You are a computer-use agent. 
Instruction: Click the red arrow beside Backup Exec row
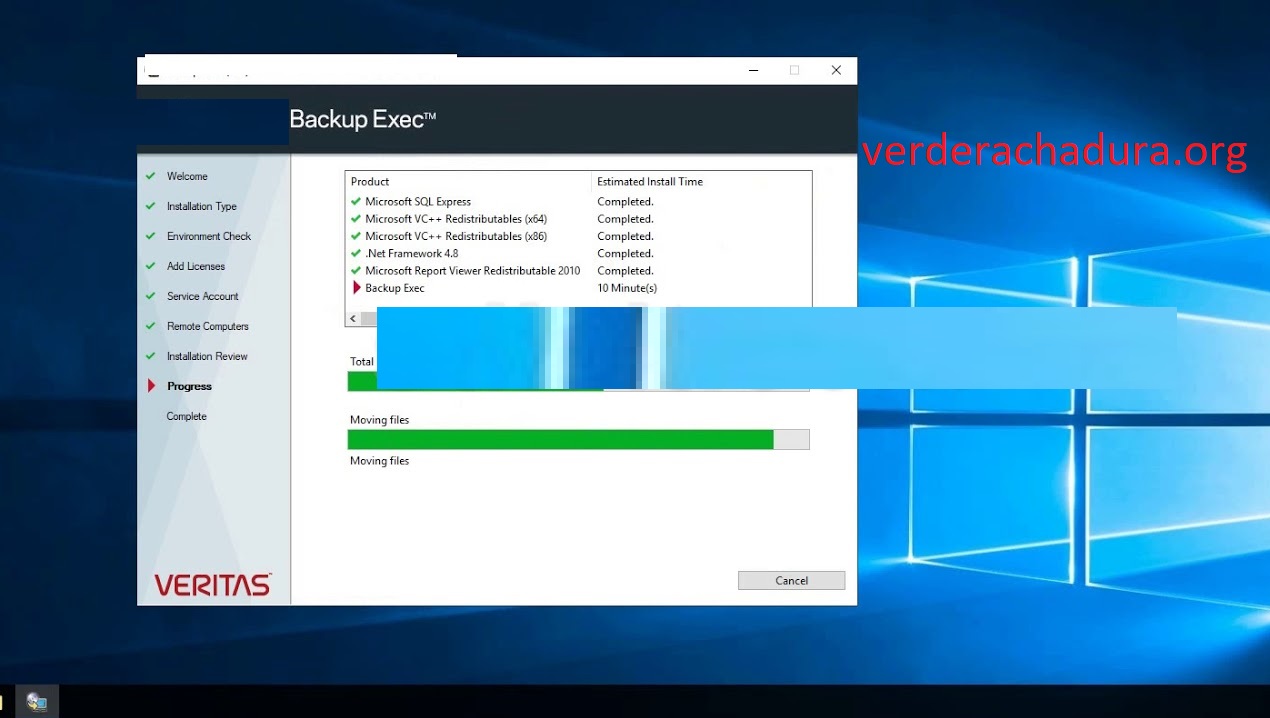tap(357, 288)
